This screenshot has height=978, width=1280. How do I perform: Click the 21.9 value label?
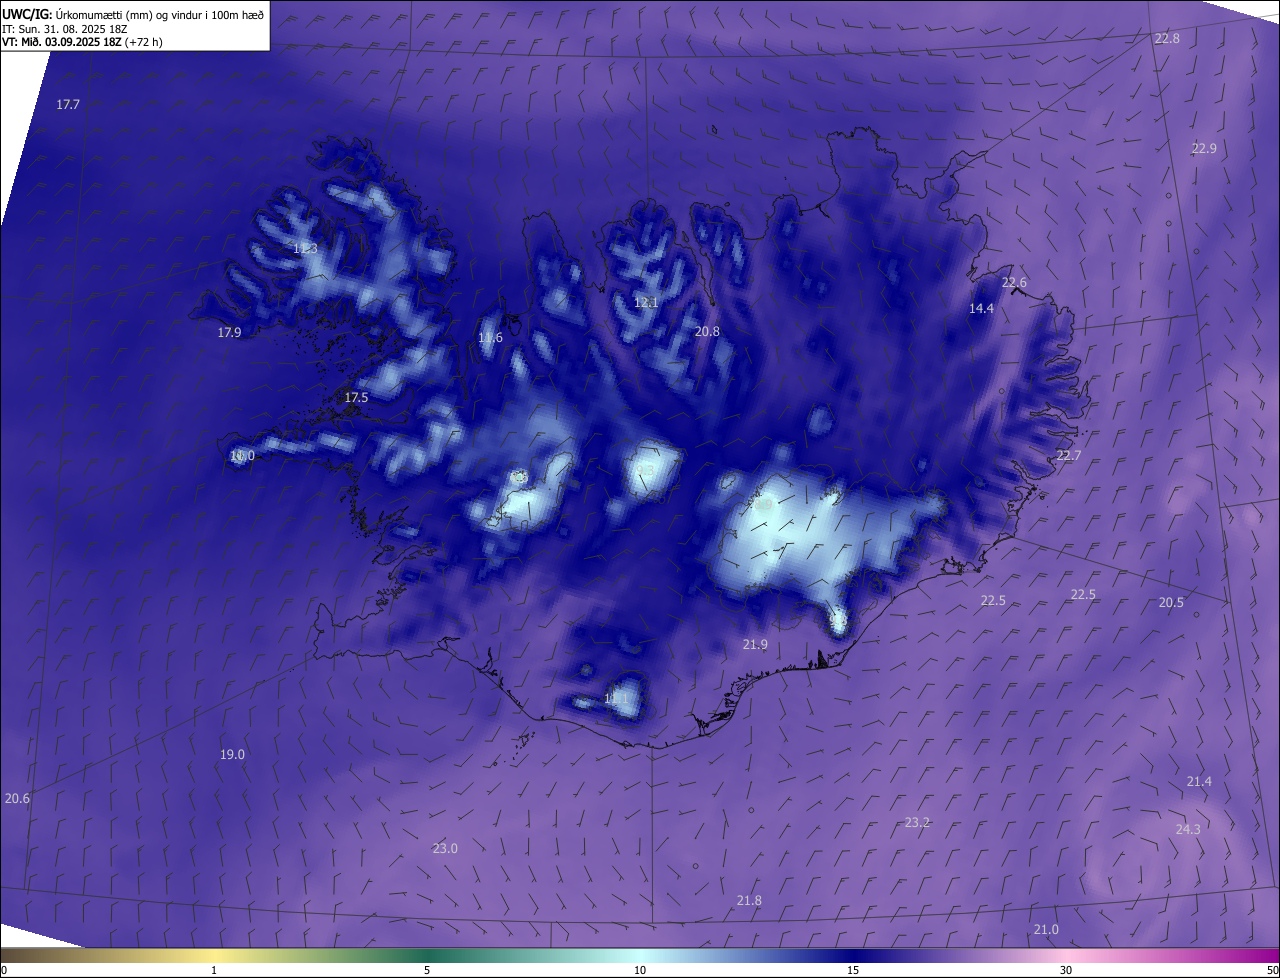(x=755, y=644)
